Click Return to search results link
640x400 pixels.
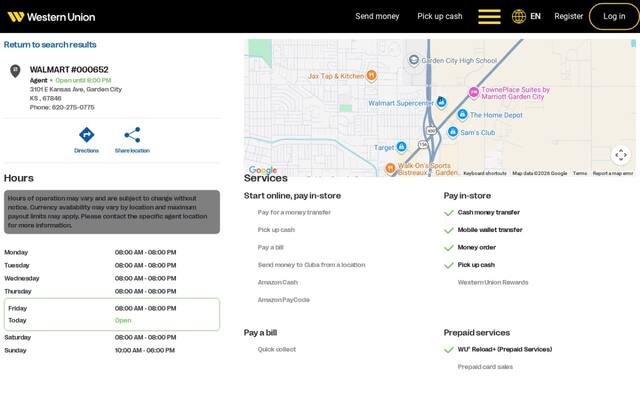coord(50,44)
